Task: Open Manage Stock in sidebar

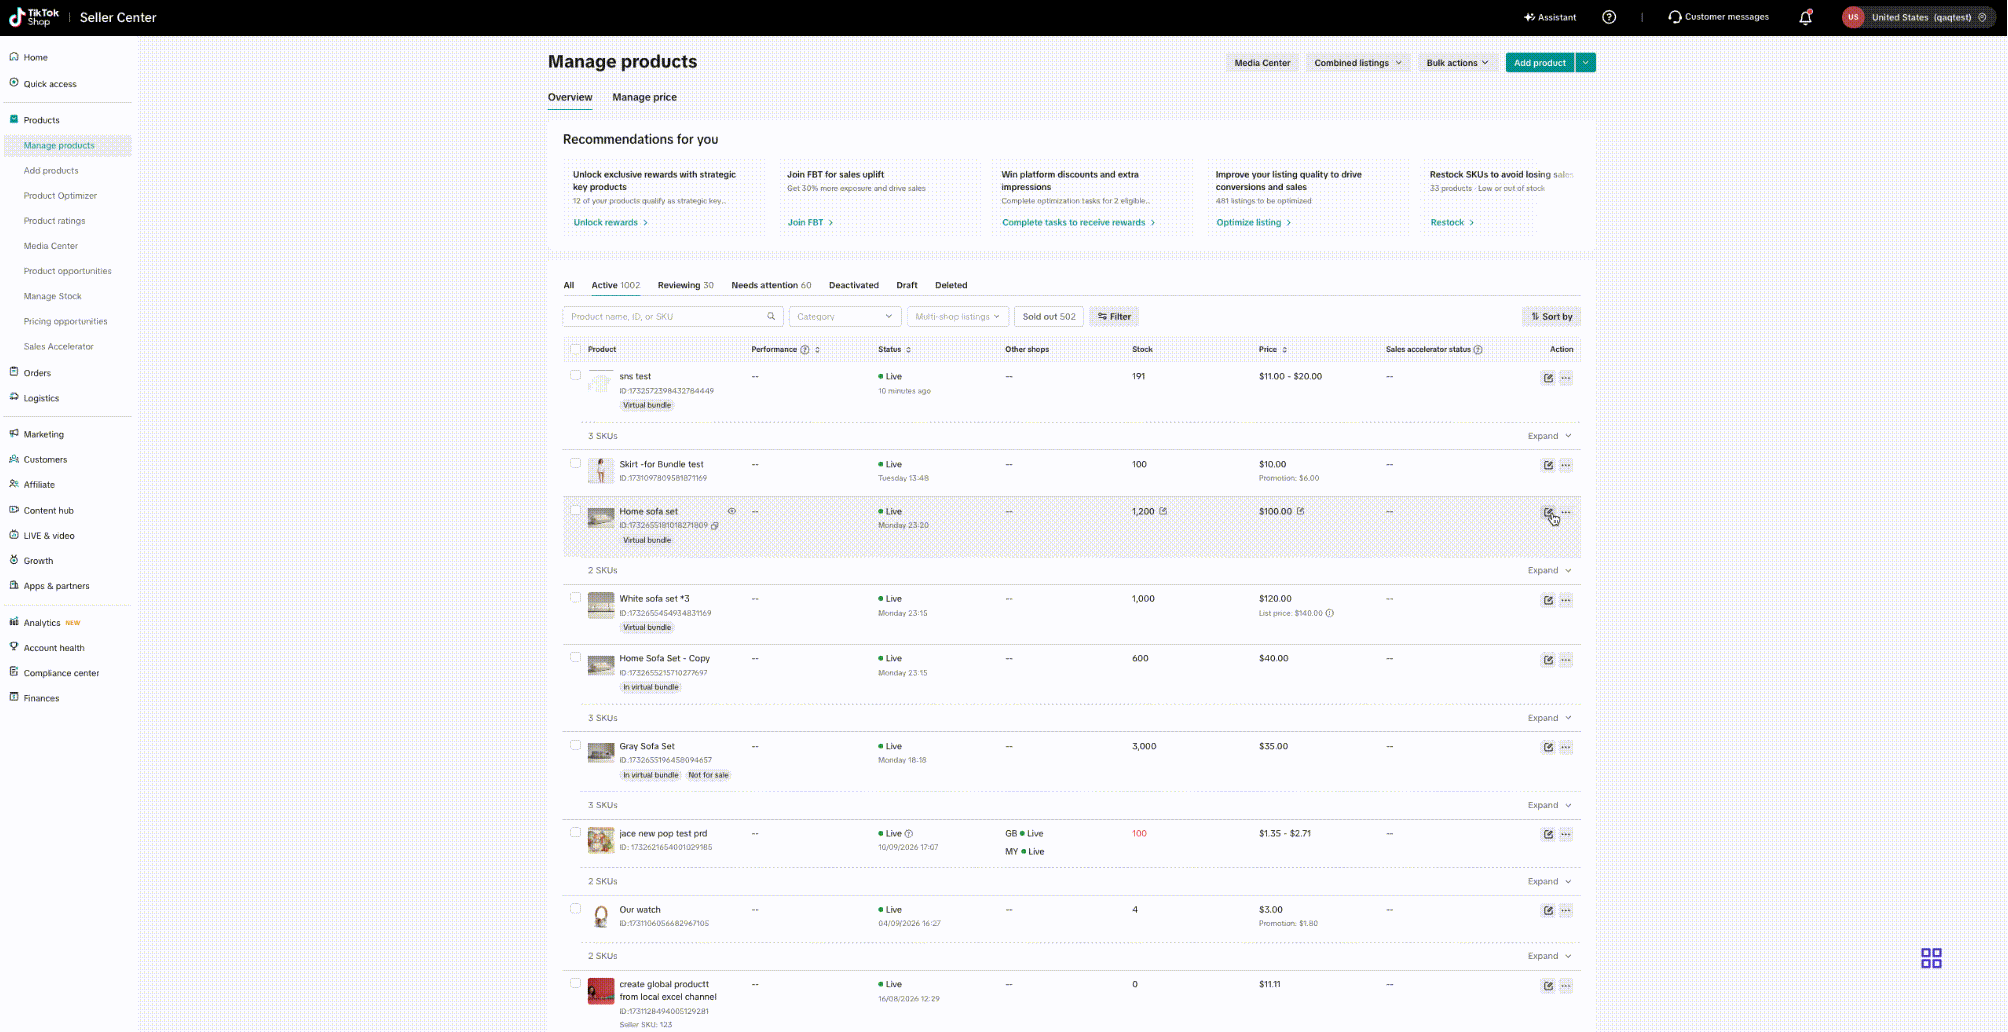Action: [x=53, y=296]
